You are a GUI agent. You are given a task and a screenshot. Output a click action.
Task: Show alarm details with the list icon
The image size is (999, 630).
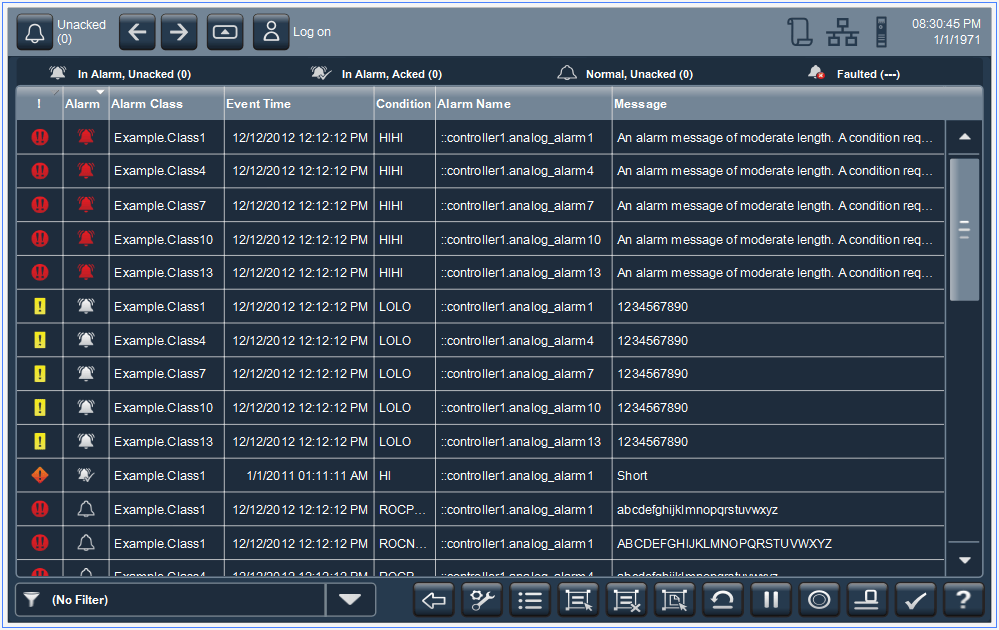(x=530, y=600)
